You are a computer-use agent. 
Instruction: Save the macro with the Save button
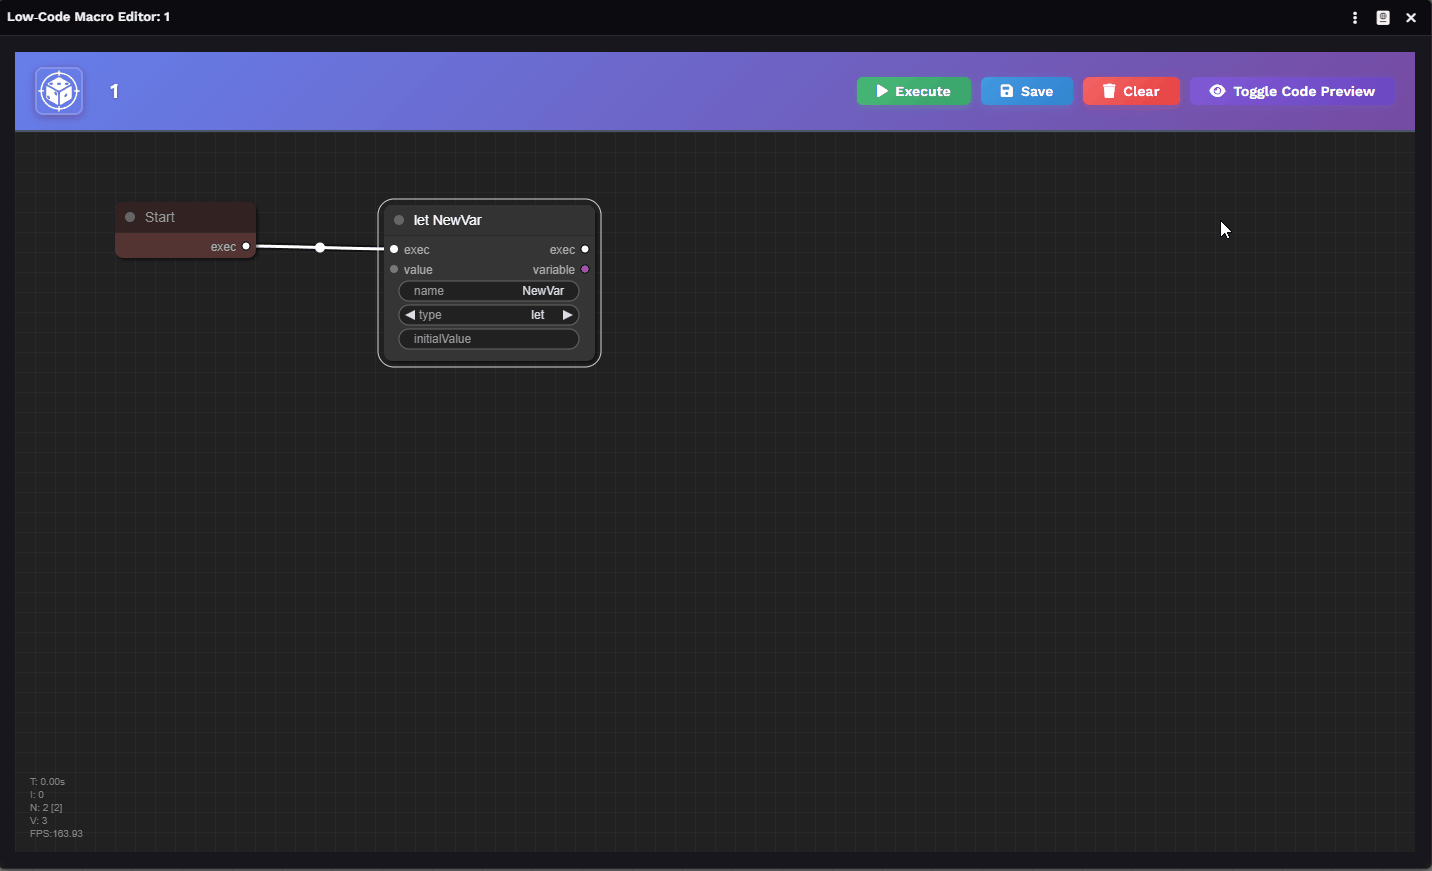pos(1026,91)
